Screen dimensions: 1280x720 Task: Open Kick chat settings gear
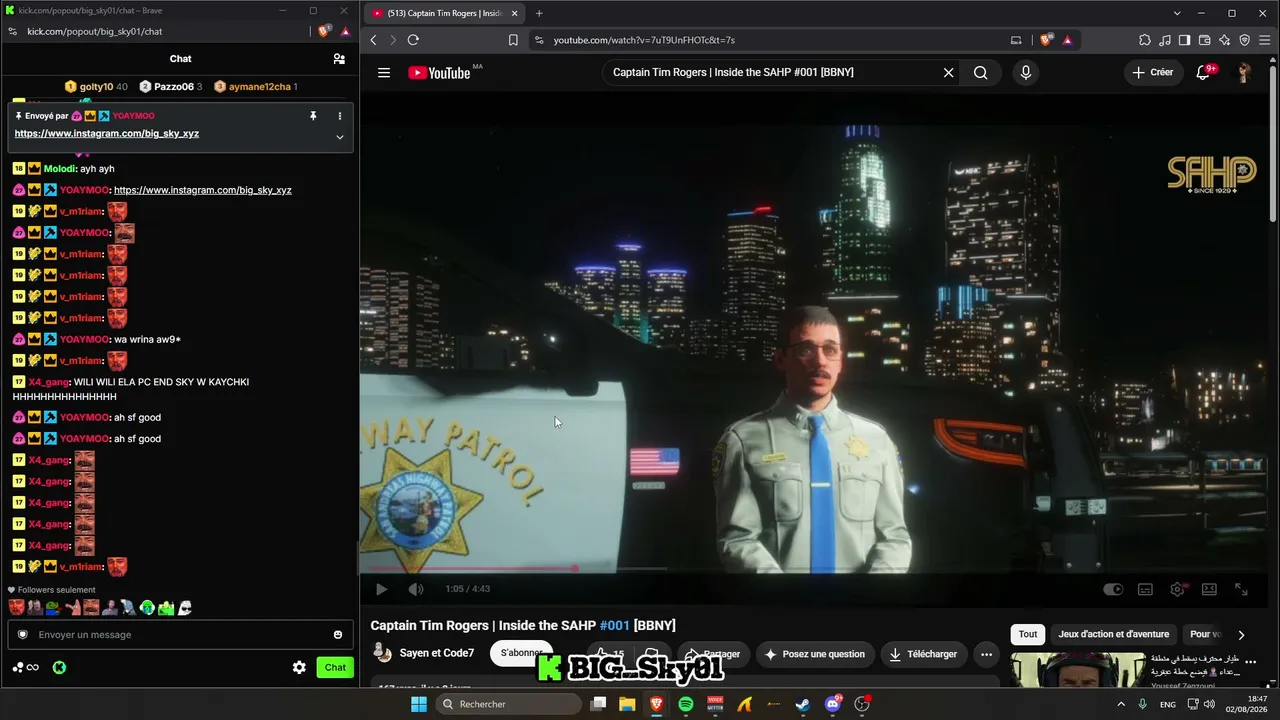[299, 668]
